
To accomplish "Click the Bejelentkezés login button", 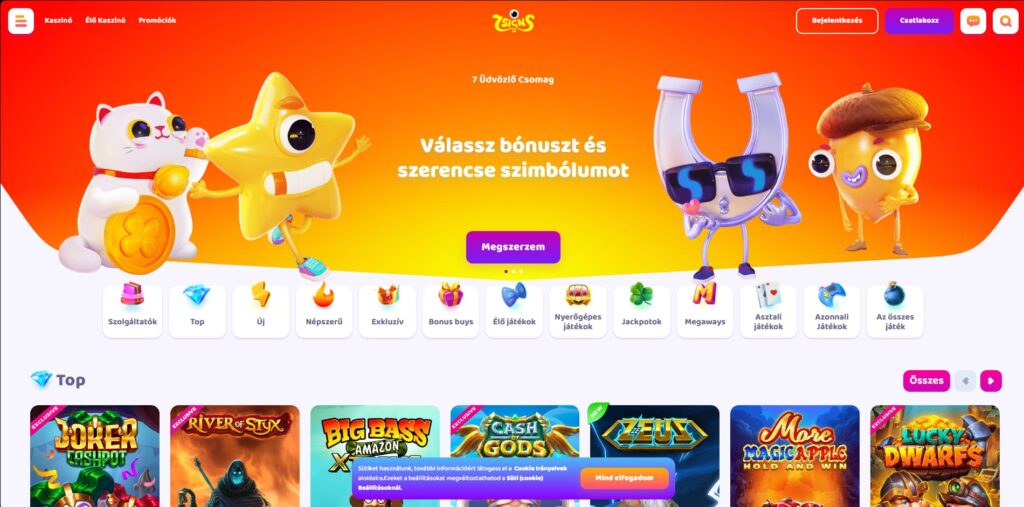I will 837,21.
